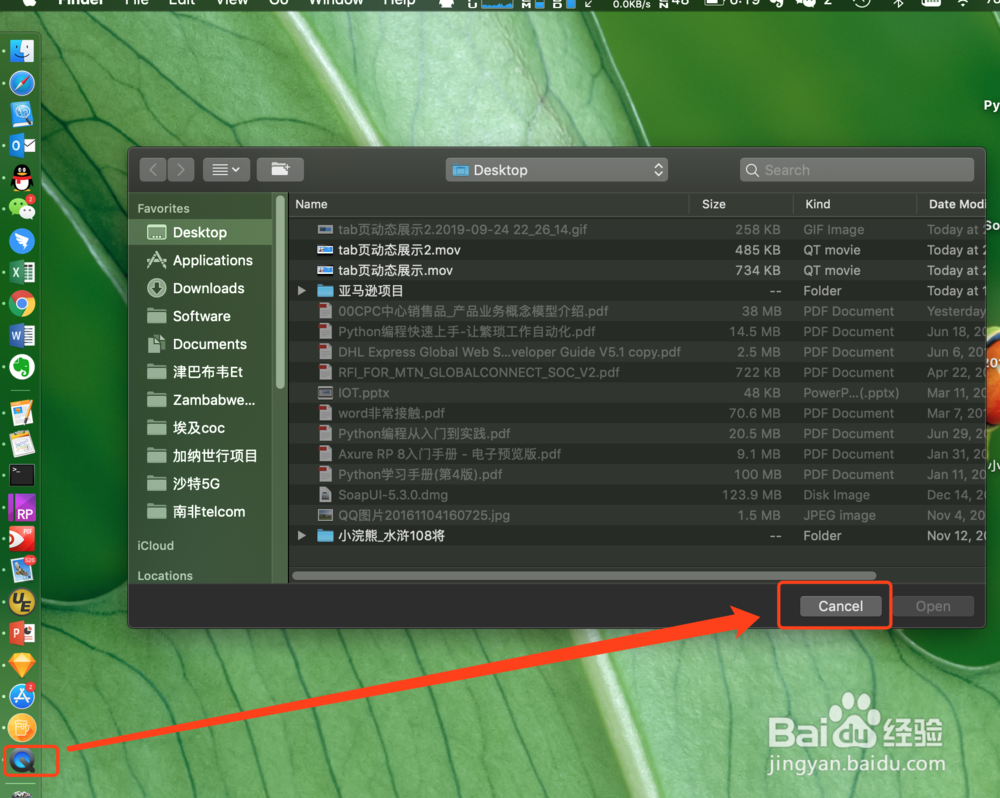1000x798 pixels.
Task: Open the DingTalk blue wing icon
Action: [22, 240]
